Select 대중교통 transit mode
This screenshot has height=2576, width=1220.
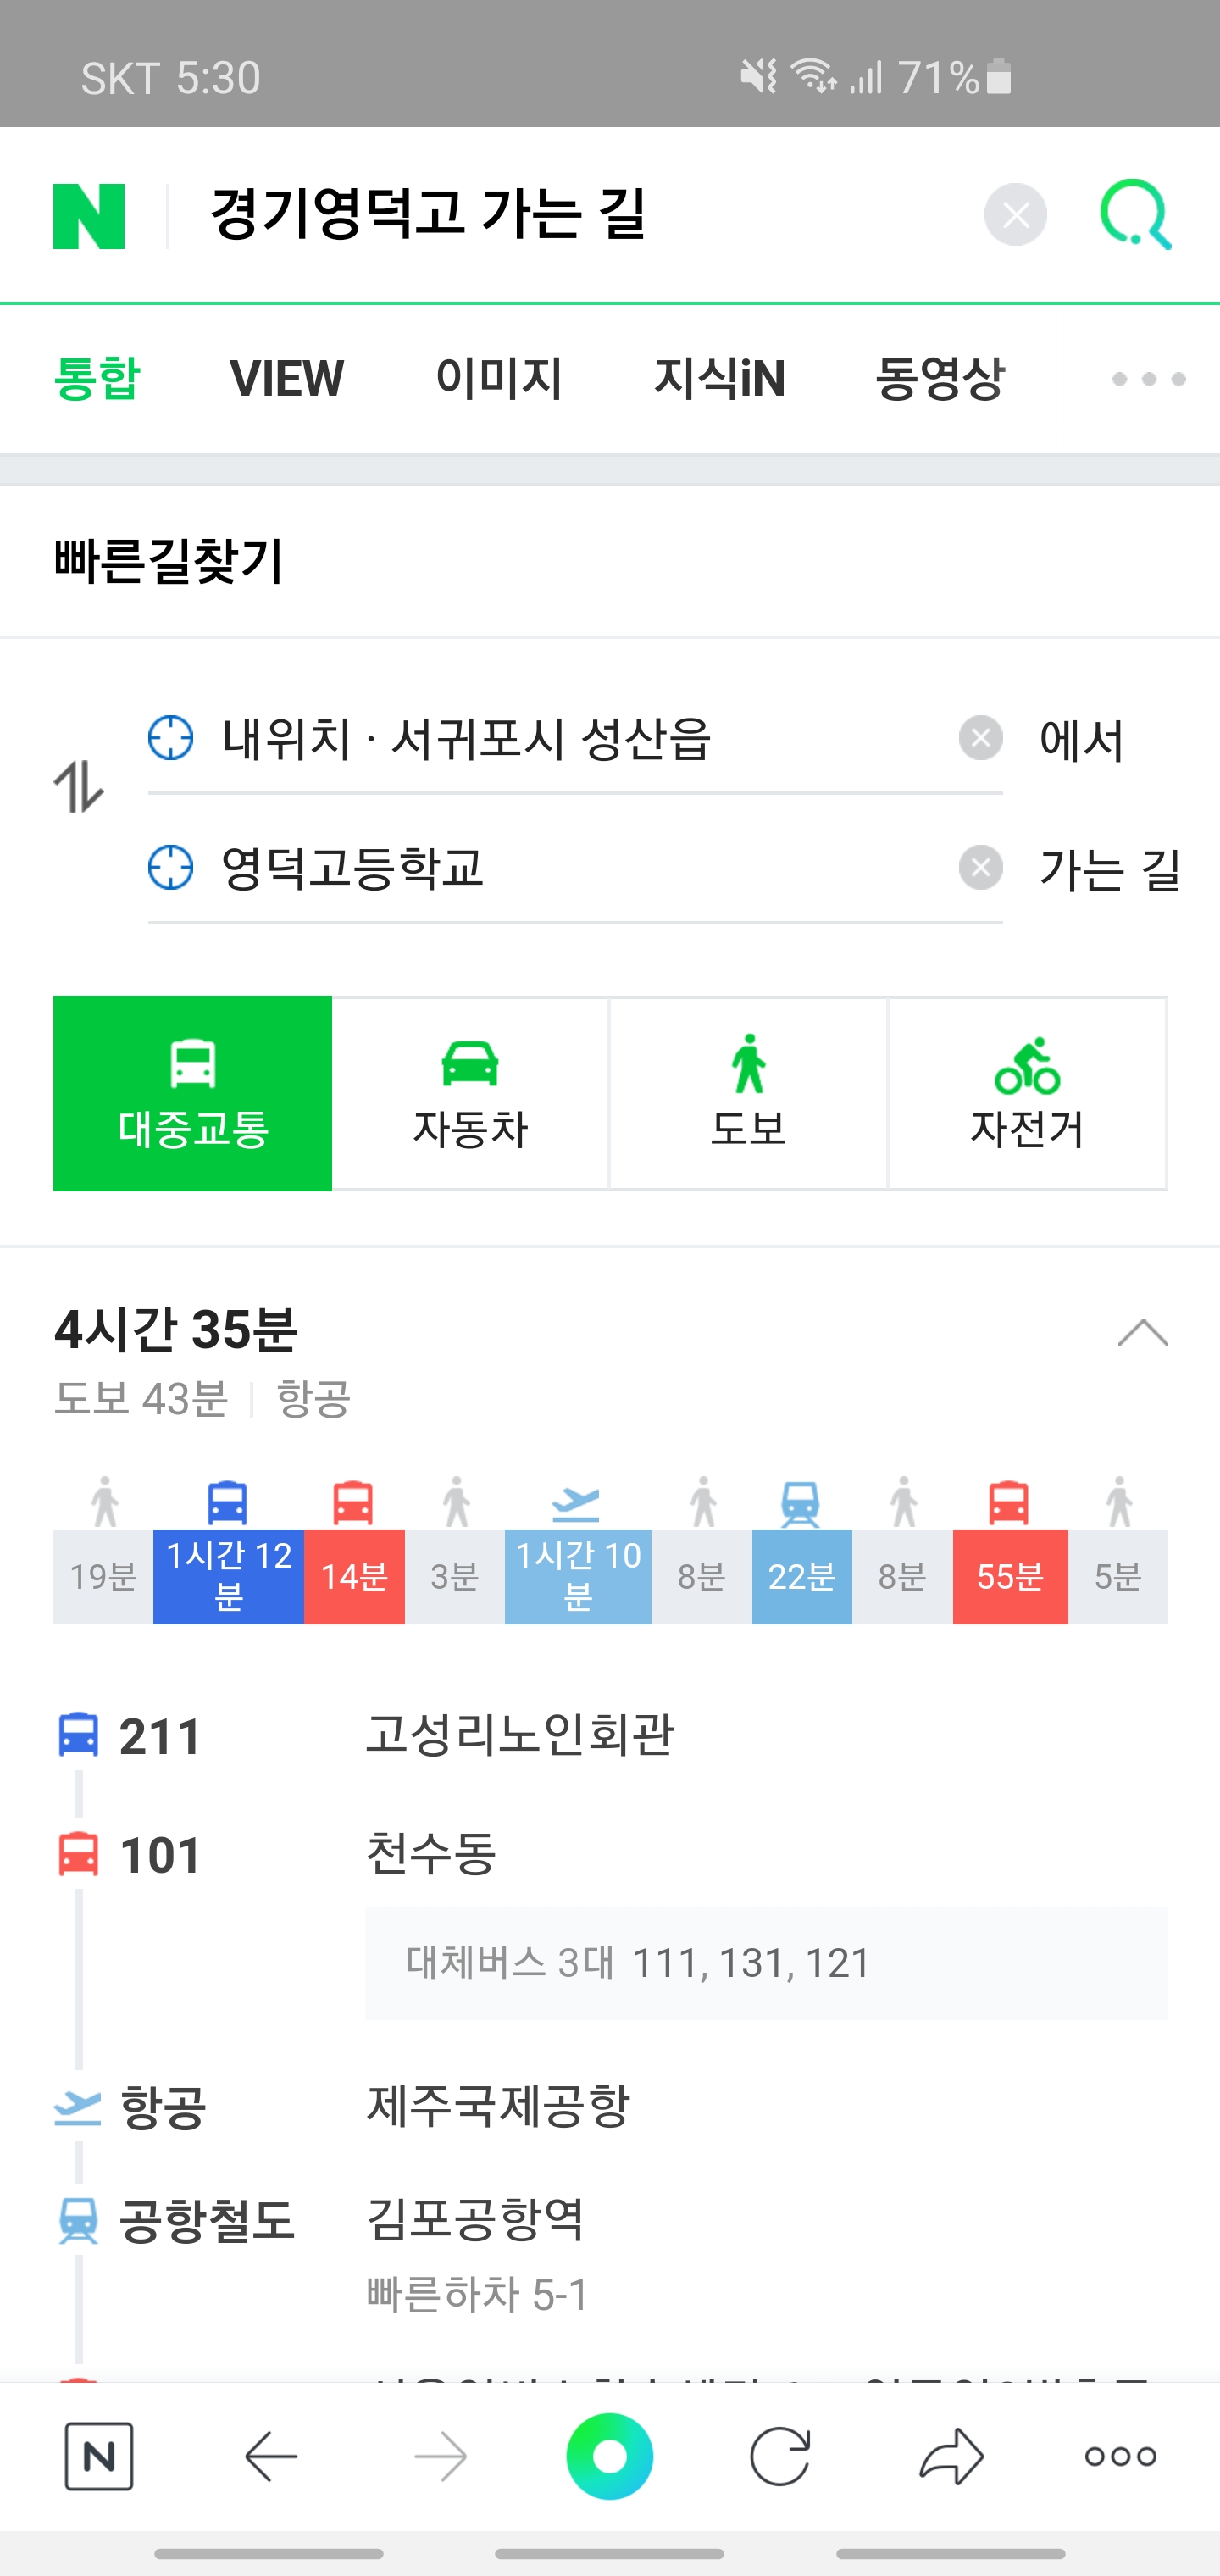193,1093
